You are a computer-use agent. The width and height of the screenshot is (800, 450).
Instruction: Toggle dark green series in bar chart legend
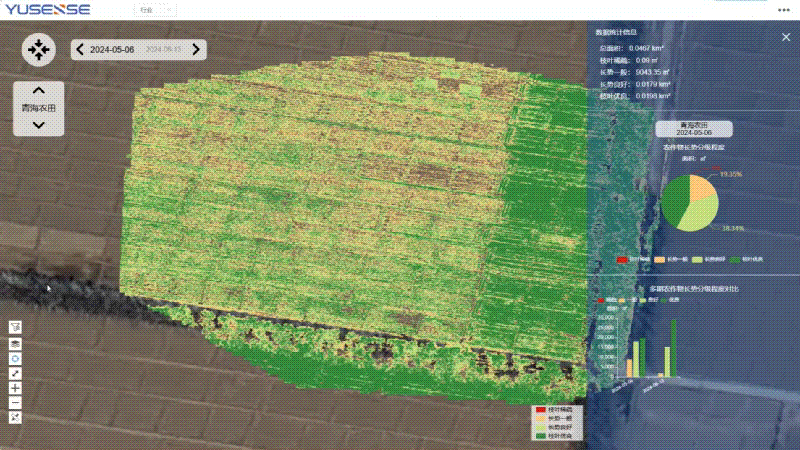pyautogui.click(x=663, y=299)
